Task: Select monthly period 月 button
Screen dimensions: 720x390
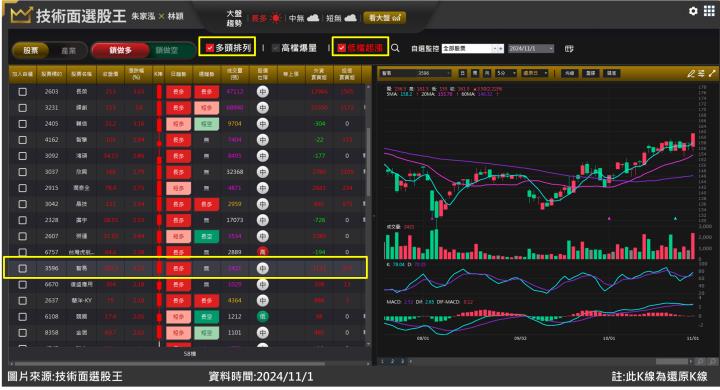Action: point(487,73)
